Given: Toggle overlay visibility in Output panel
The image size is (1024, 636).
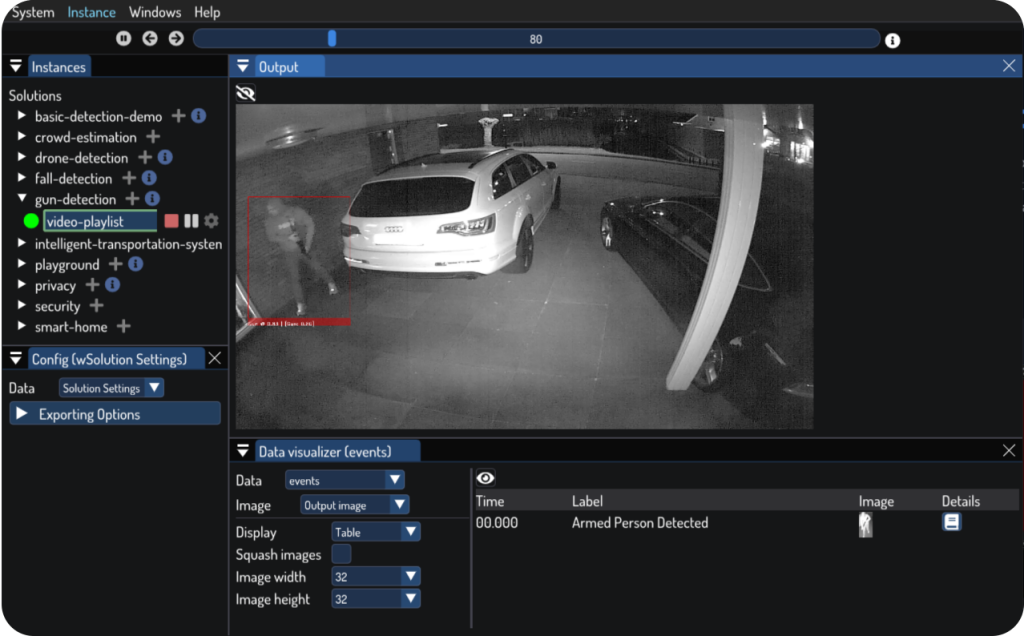Looking at the screenshot, I should 246,93.
